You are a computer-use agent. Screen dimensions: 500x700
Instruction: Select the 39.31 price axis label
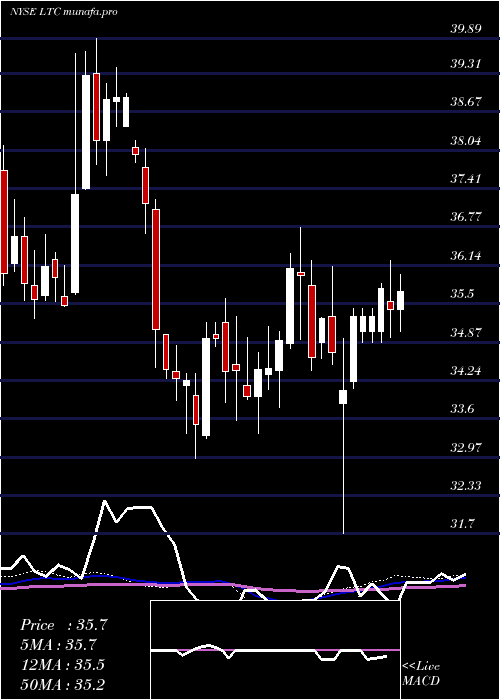point(466,64)
